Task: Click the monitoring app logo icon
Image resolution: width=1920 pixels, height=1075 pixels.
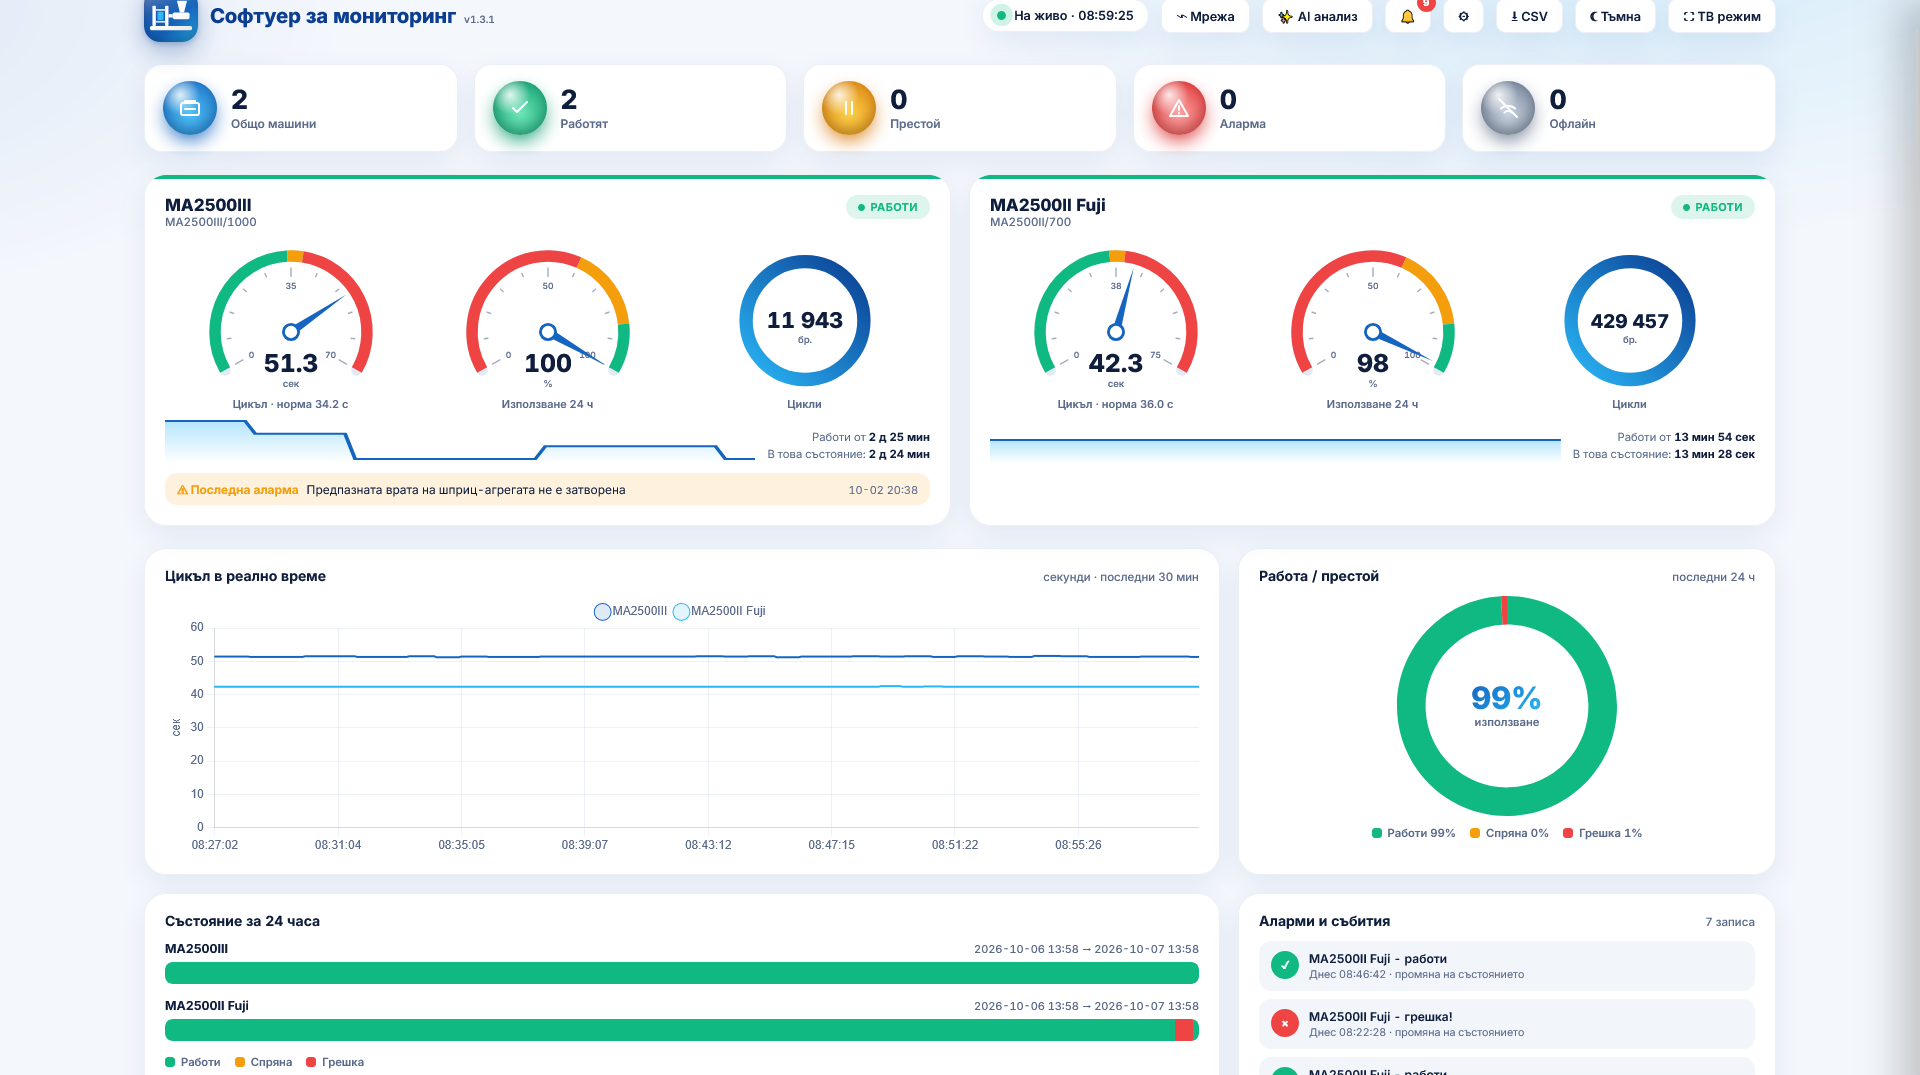Action: pos(170,17)
